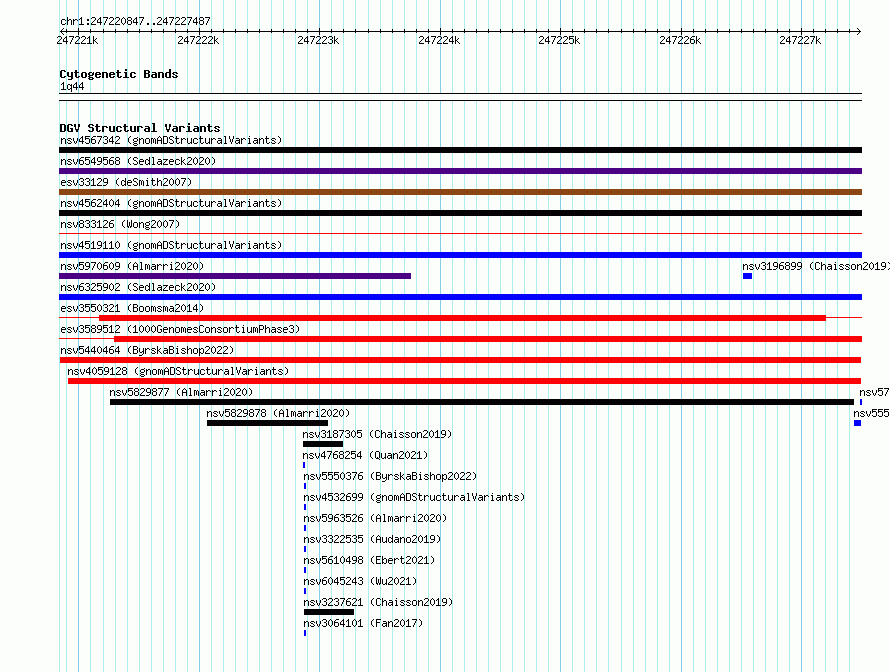Open nsv5610498 (Ebert2021) label

(369, 560)
